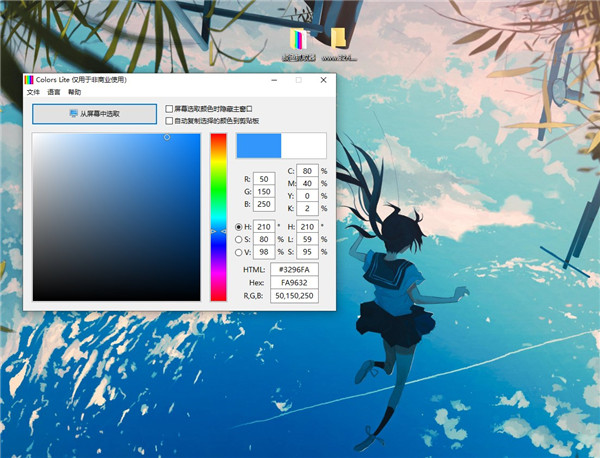Click the R value field showing 50
Screen dimensions: 600x458
click(264, 179)
